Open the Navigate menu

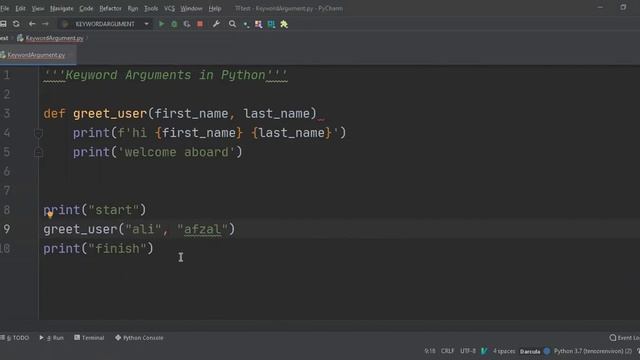point(62,8)
